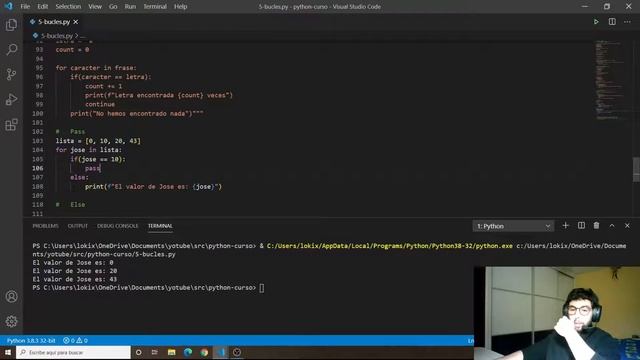The height and width of the screenshot is (360, 640).
Task: Switch to the TERMINAL panel tab
Action: click(x=160, y=226)
